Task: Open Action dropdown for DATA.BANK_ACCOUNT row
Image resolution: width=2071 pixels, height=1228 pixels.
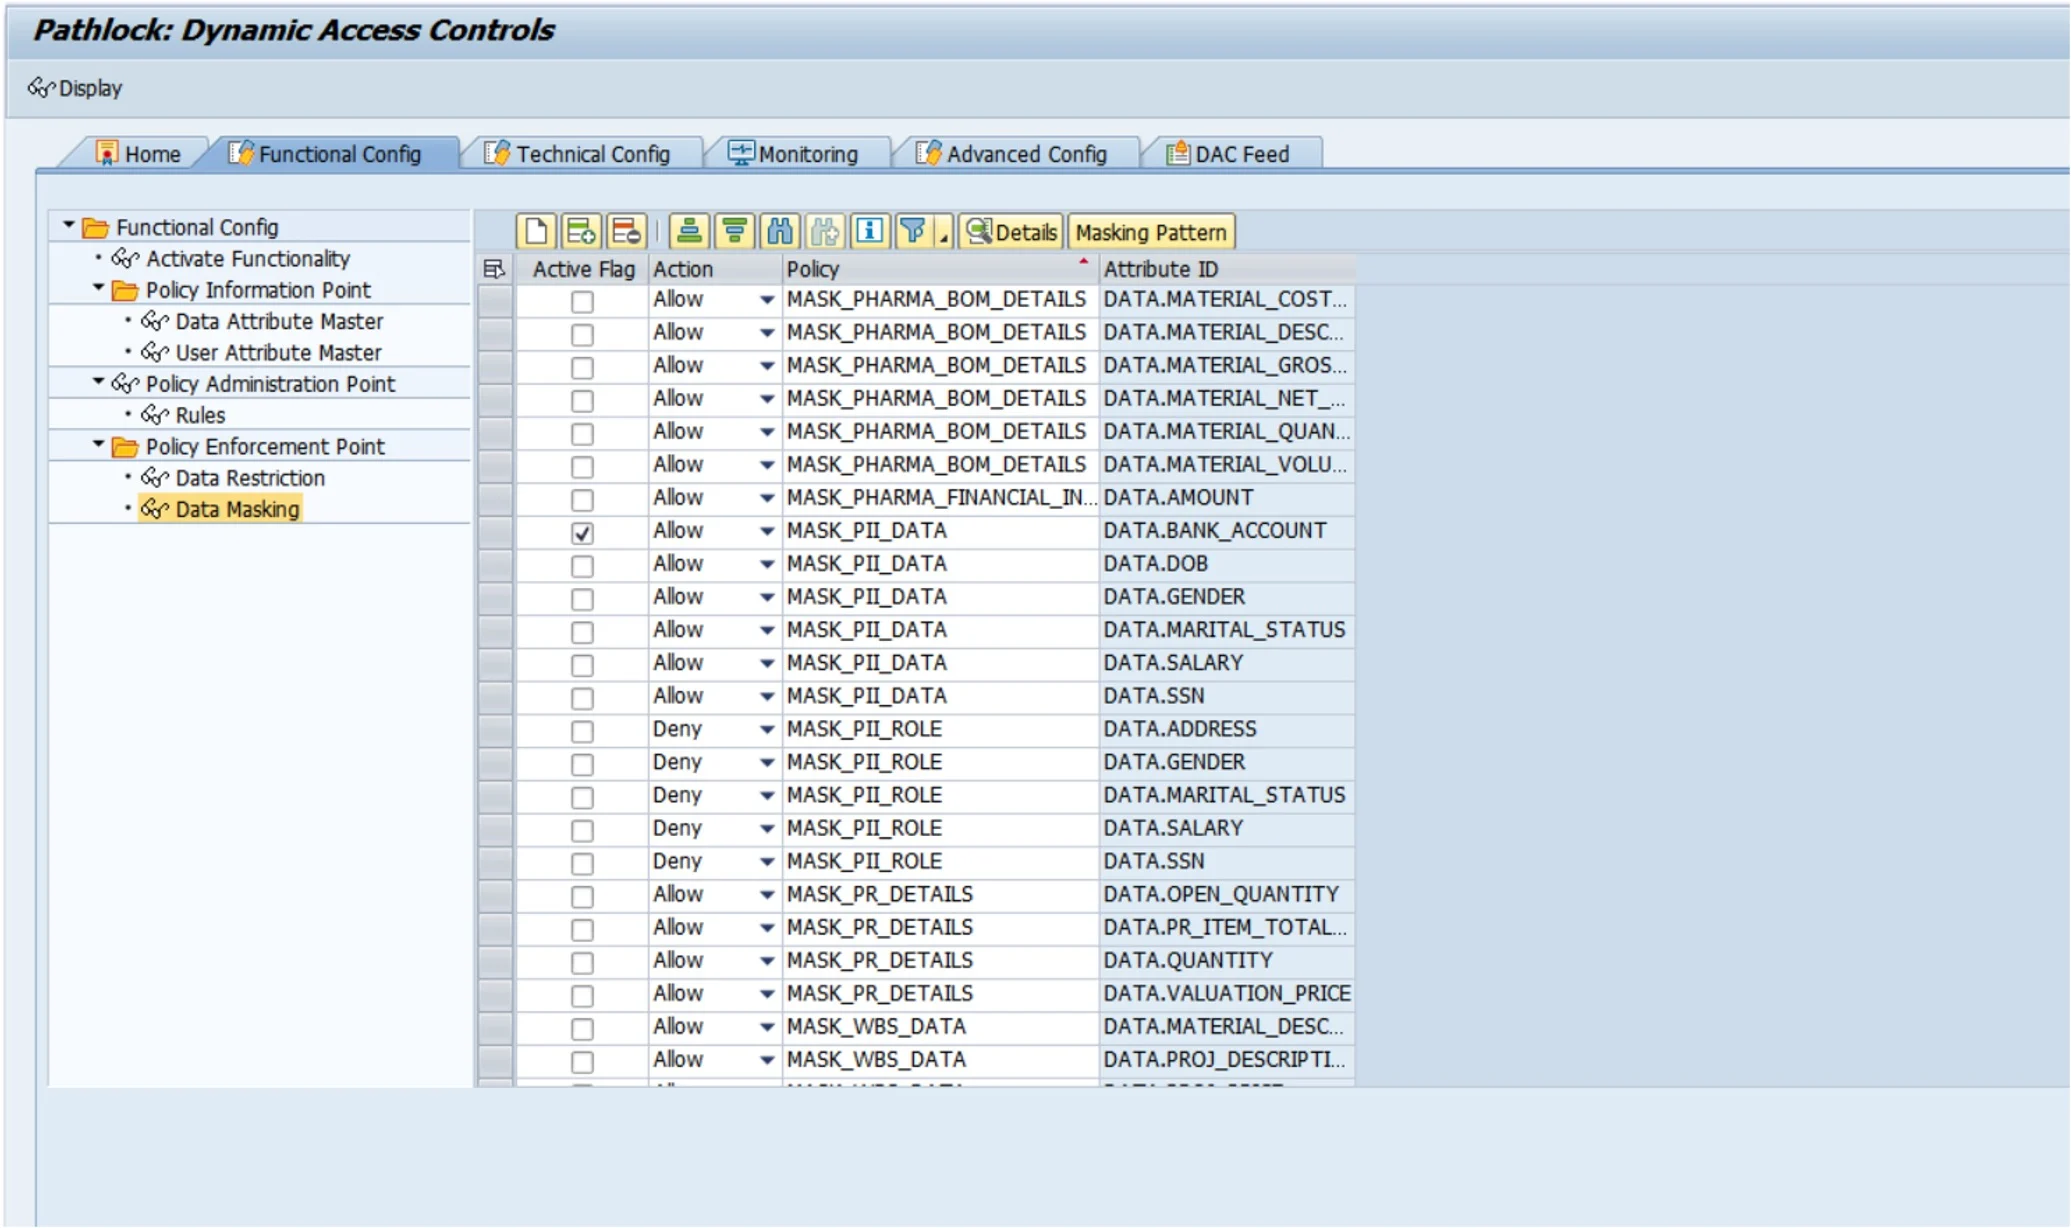Action: (x=767, y=531)
